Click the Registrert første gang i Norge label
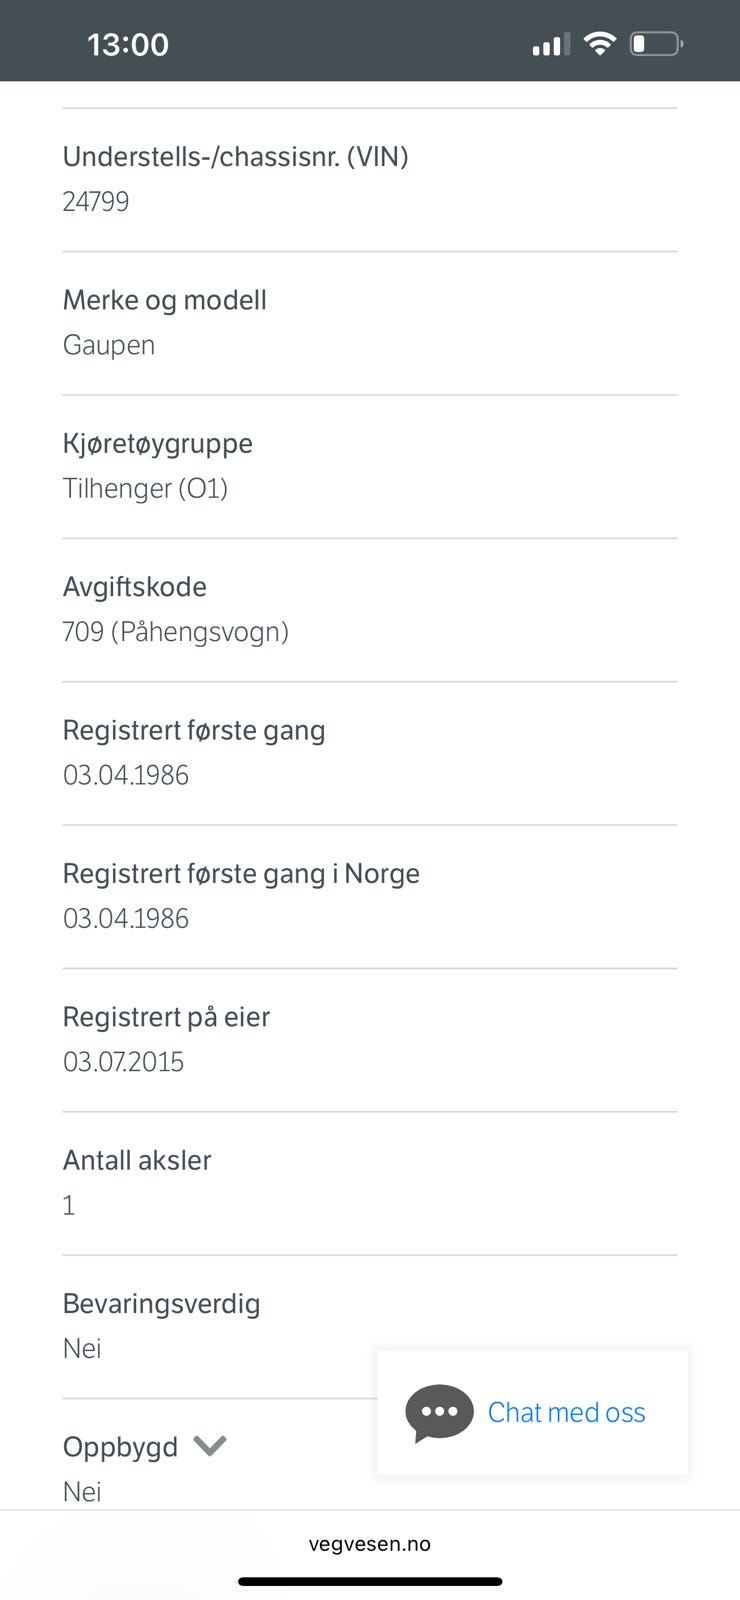The image size is (740, 1600). point(241,873)
